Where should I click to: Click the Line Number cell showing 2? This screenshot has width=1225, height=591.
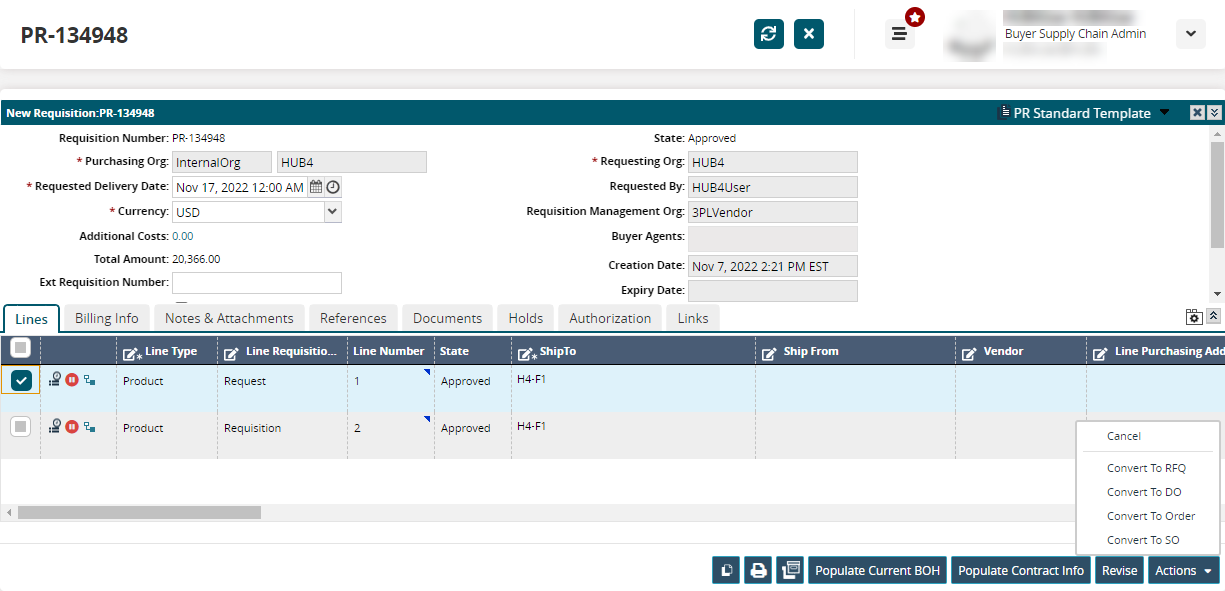pos(390,434)
